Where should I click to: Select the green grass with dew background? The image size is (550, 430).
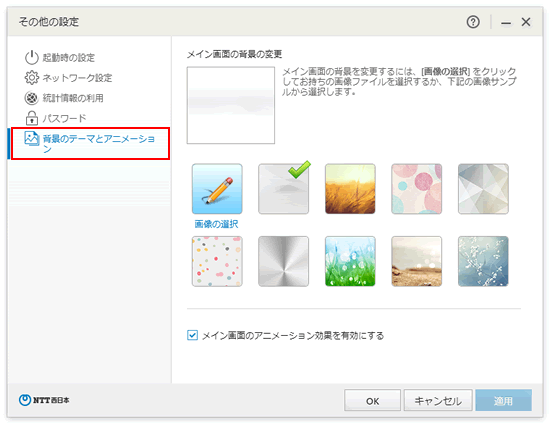(350, 261)
